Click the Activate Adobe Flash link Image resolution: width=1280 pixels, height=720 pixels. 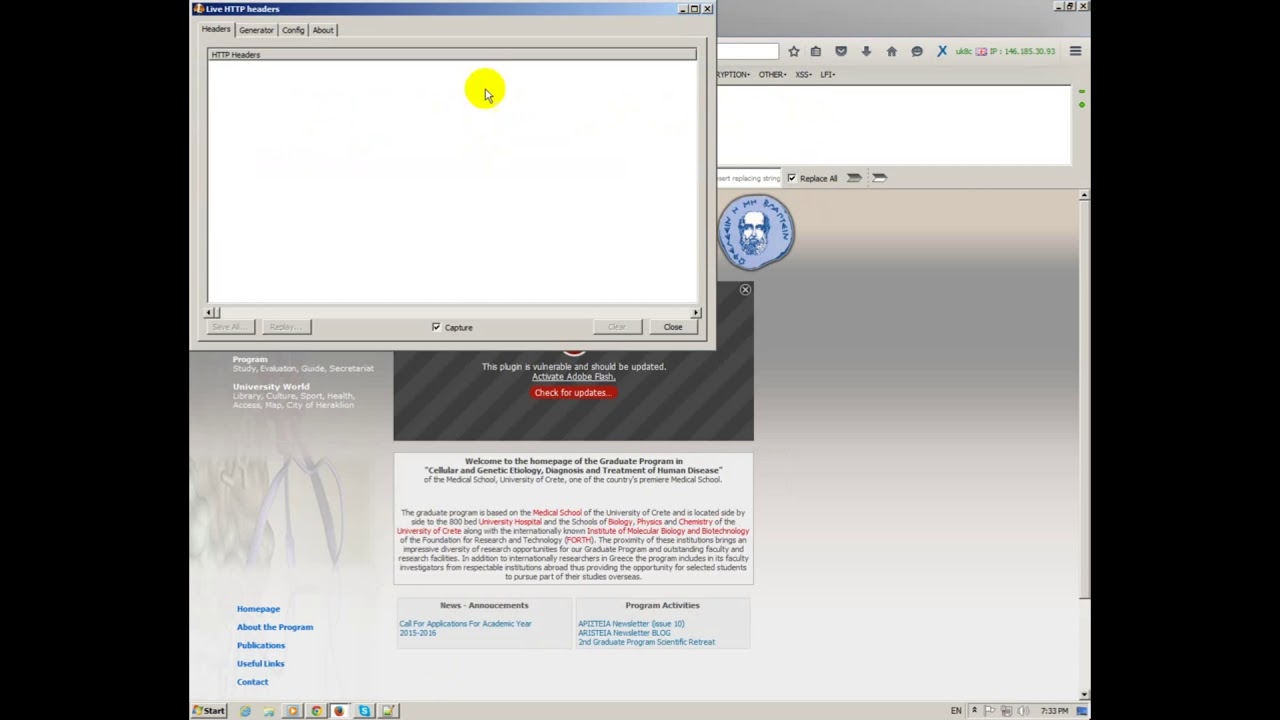click(x=573, y=376)
